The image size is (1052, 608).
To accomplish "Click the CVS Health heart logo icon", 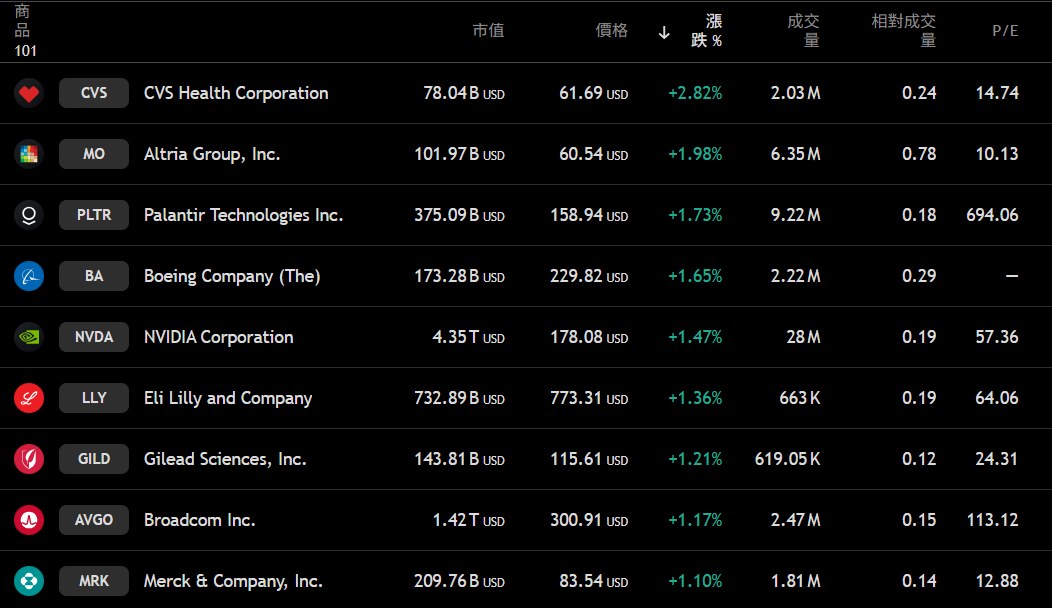I will [x=28, y=93].
